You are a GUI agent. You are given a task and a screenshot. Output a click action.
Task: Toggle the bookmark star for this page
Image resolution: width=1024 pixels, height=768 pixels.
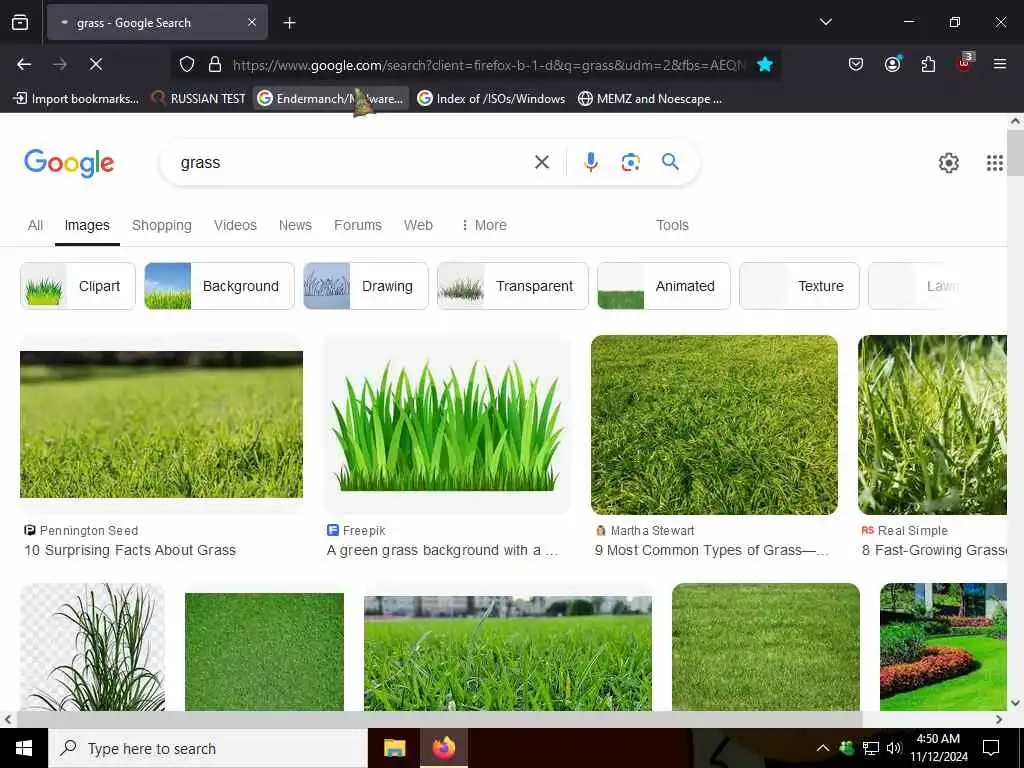pos(765,64)
